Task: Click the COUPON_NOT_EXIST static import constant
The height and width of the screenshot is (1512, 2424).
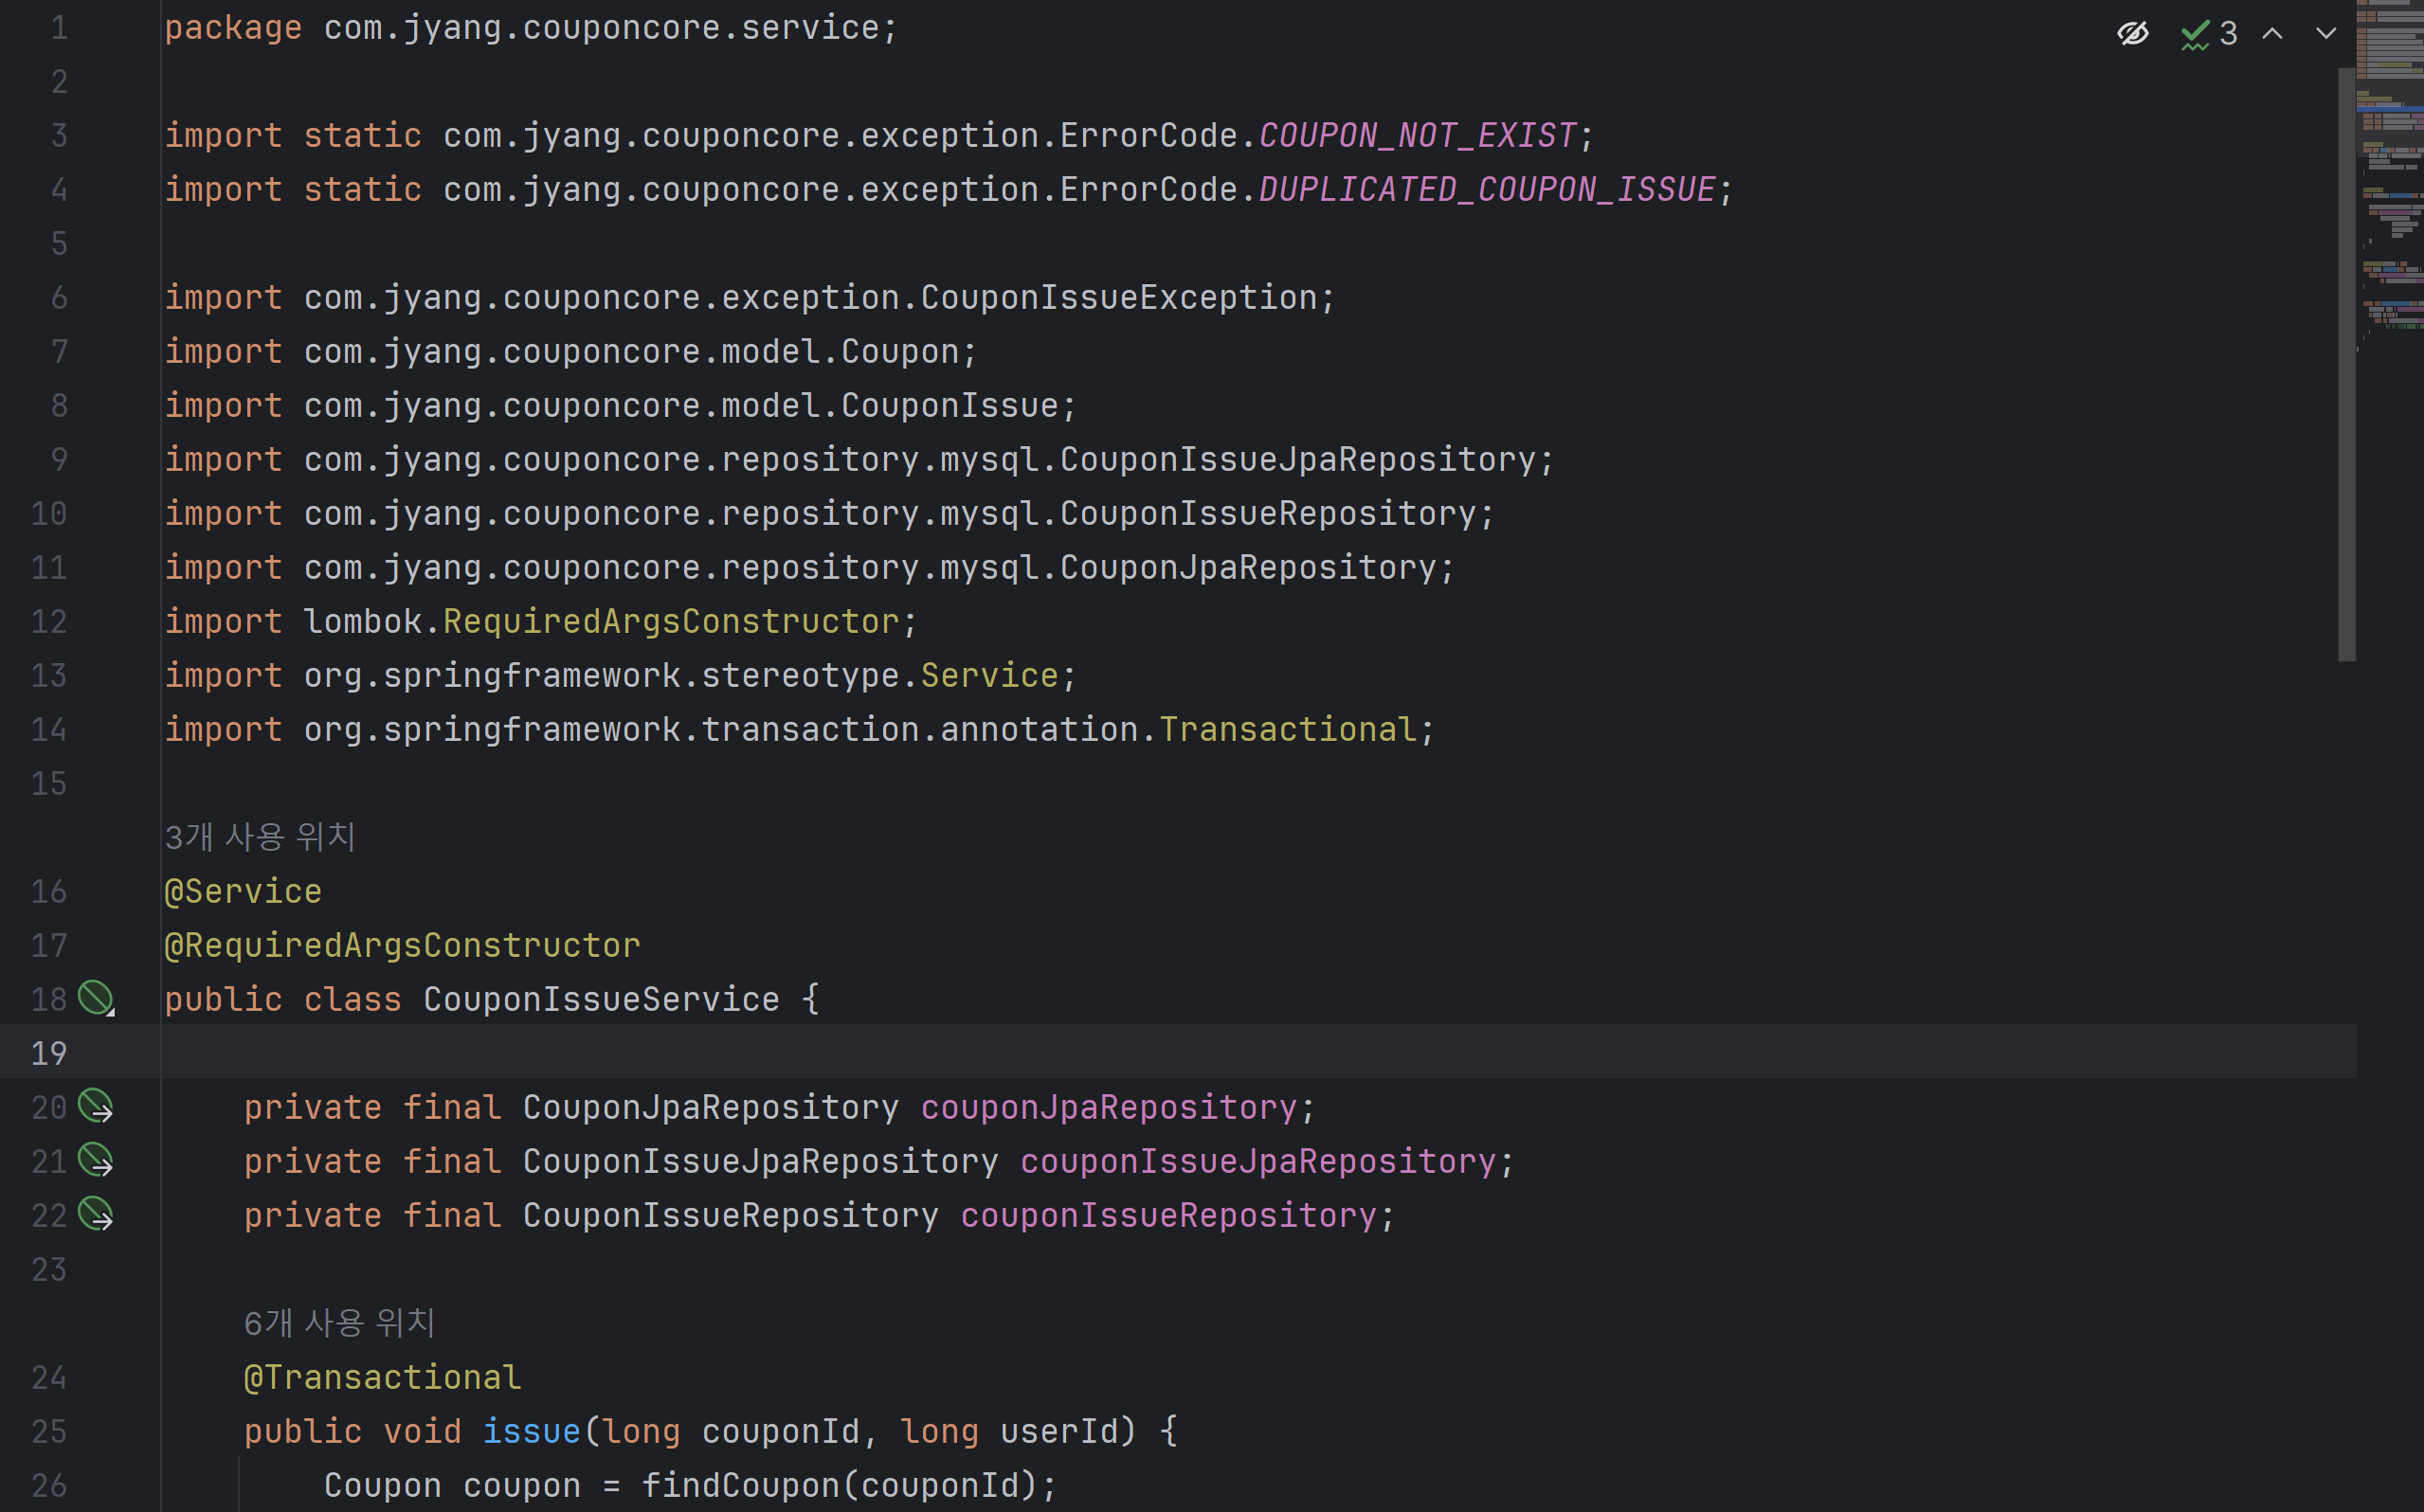Action: pos(1417,135)
